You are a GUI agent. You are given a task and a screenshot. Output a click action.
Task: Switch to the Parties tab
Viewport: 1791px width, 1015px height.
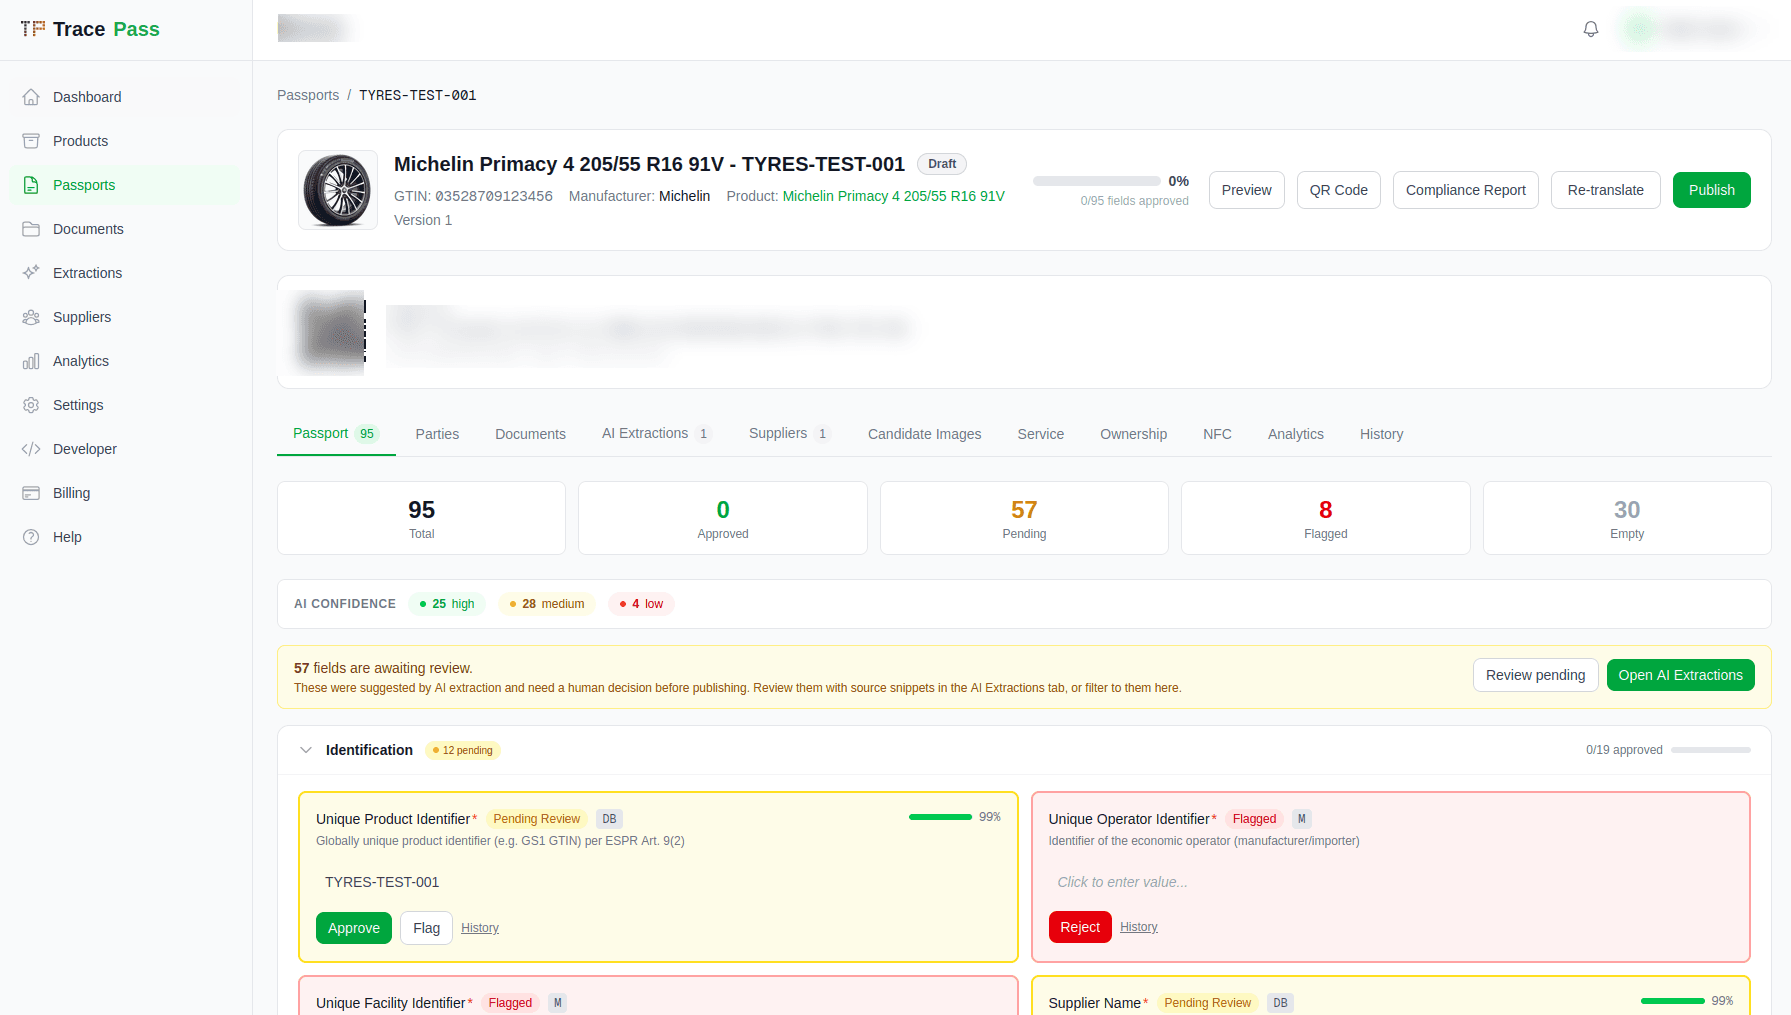coord(437,434)
